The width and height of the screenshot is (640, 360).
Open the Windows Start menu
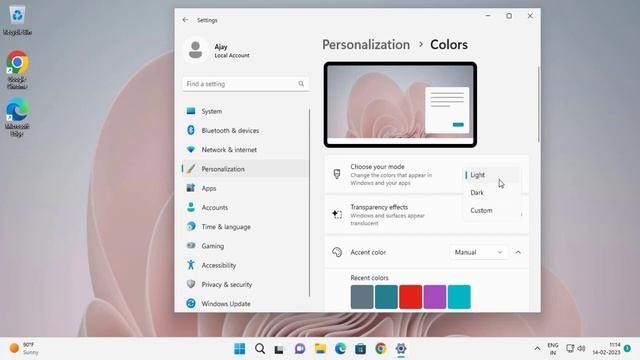pyautogui.click(x=240, y=349)
